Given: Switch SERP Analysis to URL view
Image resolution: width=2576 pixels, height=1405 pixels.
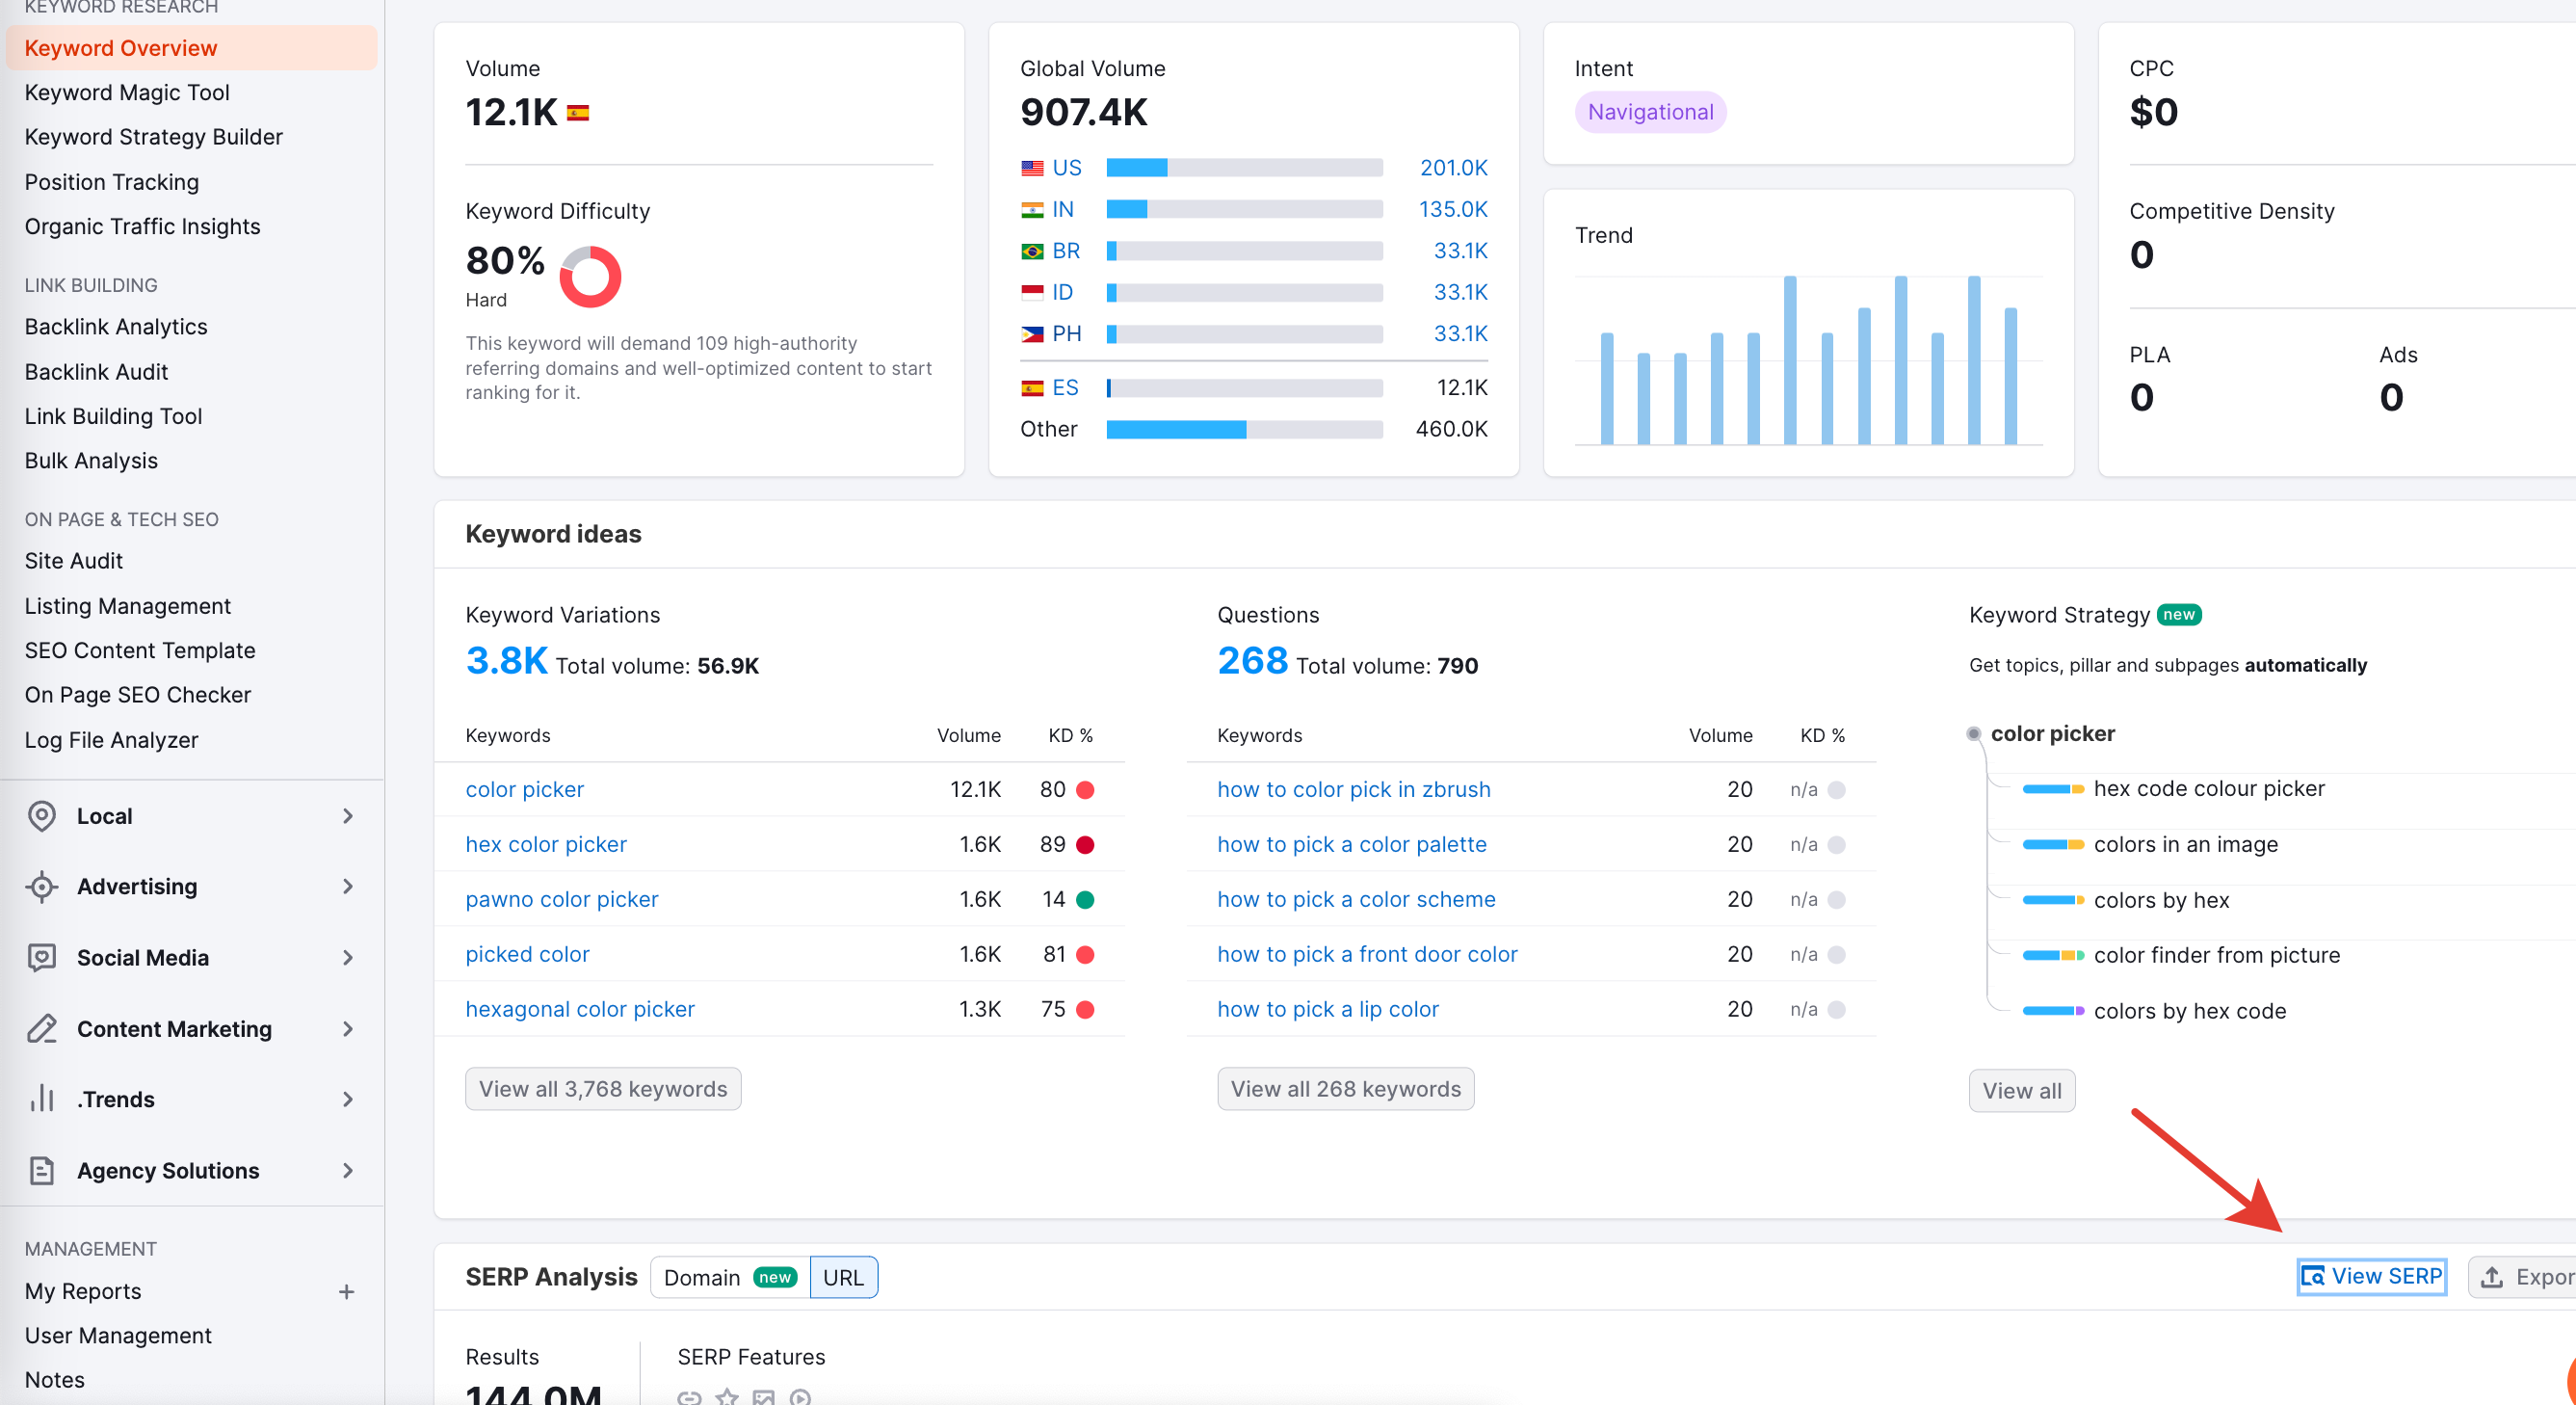Looking at the screenshot, I should 843,1277.
